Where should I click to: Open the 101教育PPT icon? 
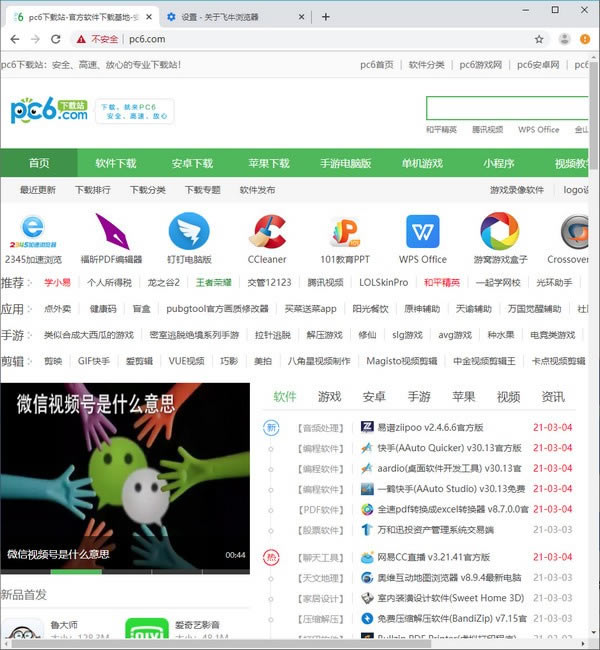345,231
